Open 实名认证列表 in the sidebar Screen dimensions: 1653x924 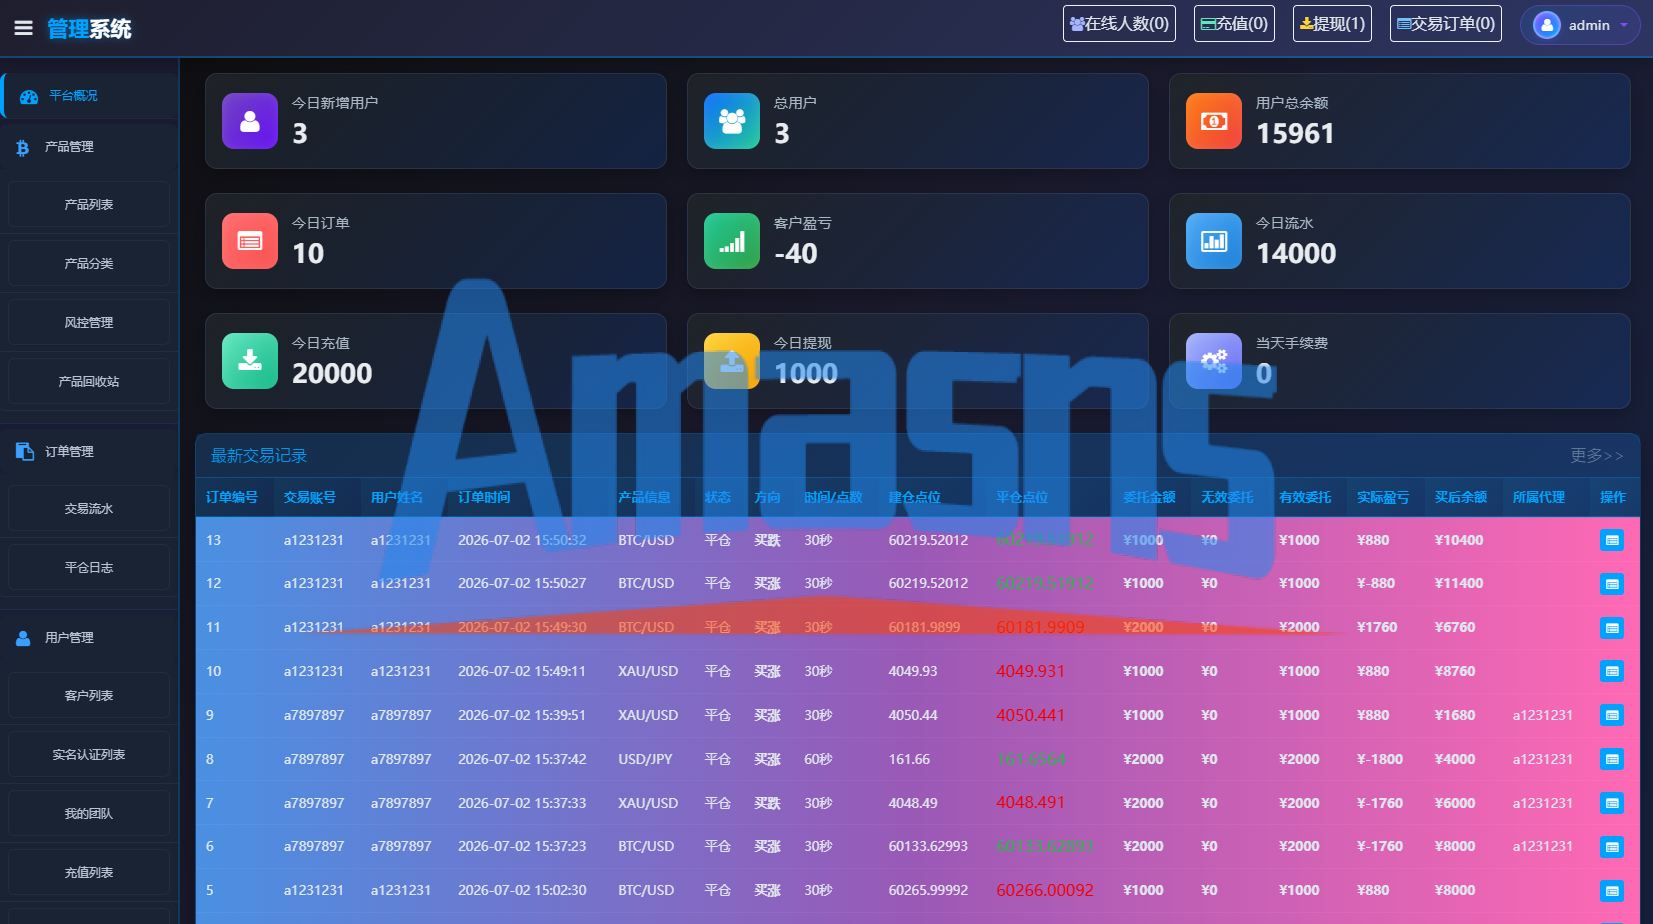[89, 755]
